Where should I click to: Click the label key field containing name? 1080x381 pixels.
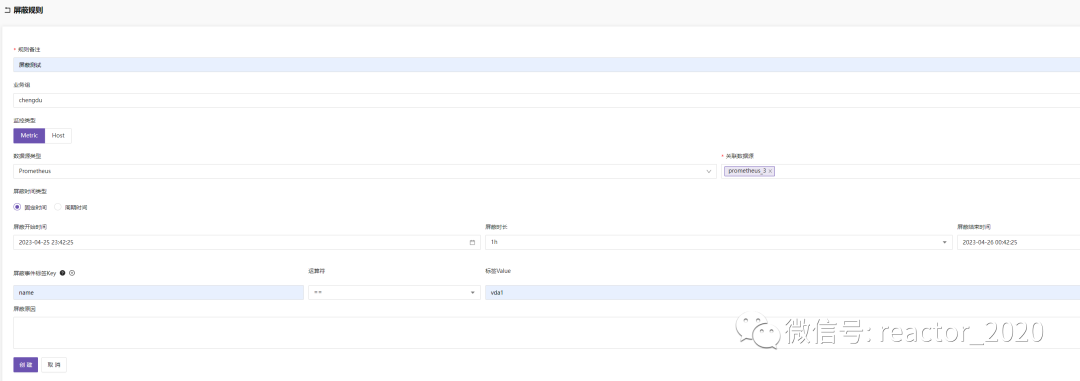158,293
